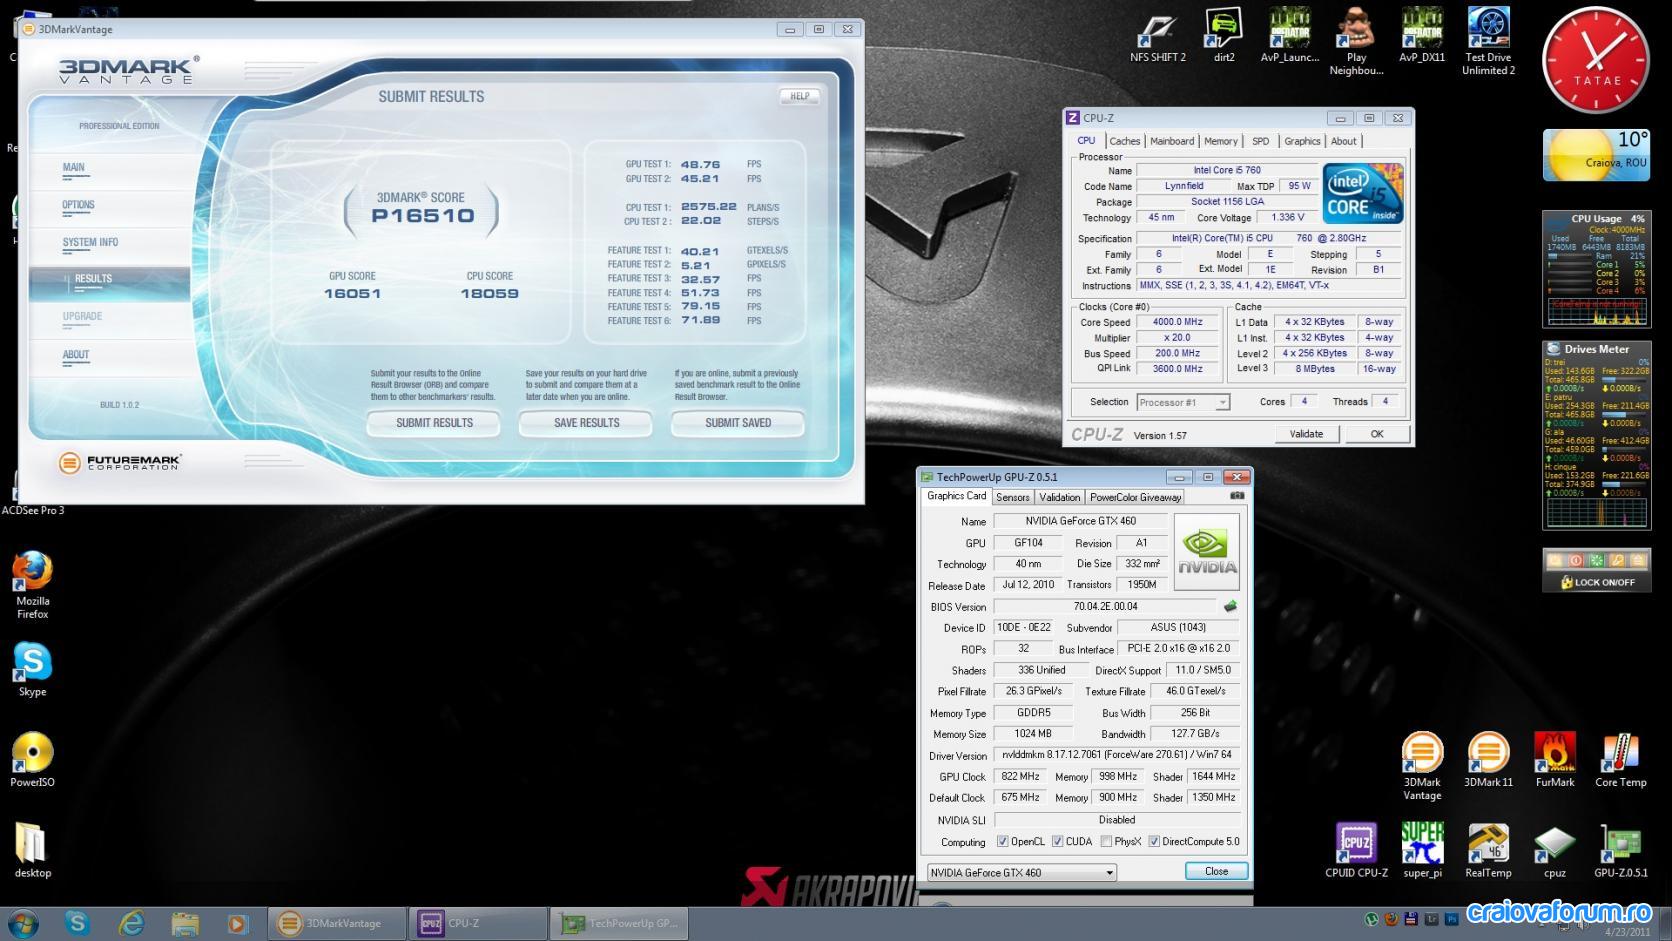
Task: Click the SUBMIT RESULTS button
Action: [x=434, y=423]
